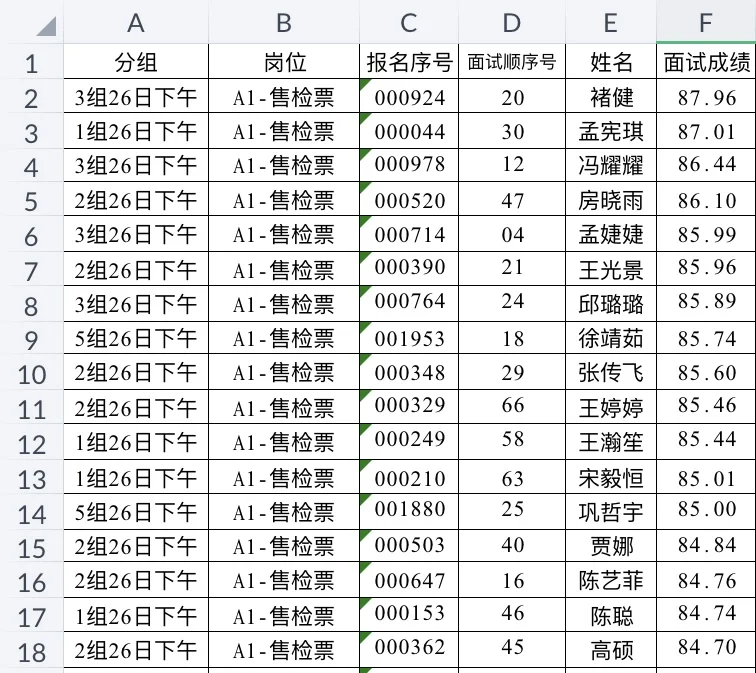Click the 分组 header cell
This screenshot has width=756, height=673.
click(136, 62)
